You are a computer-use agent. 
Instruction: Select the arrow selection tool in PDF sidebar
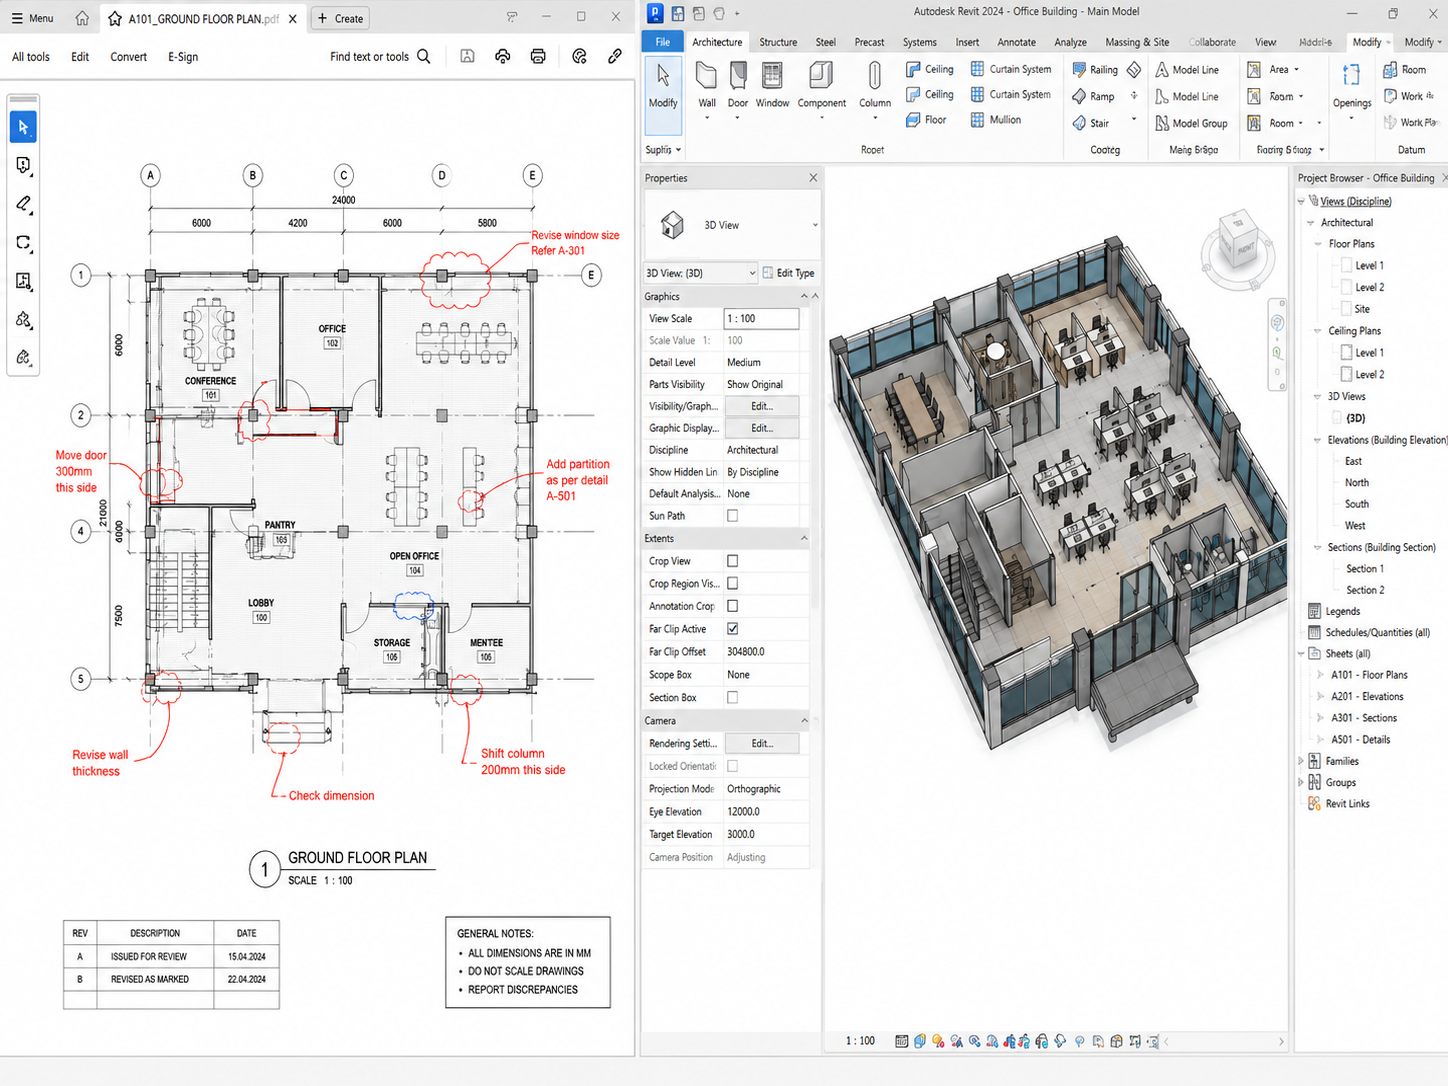click(23, 127)
